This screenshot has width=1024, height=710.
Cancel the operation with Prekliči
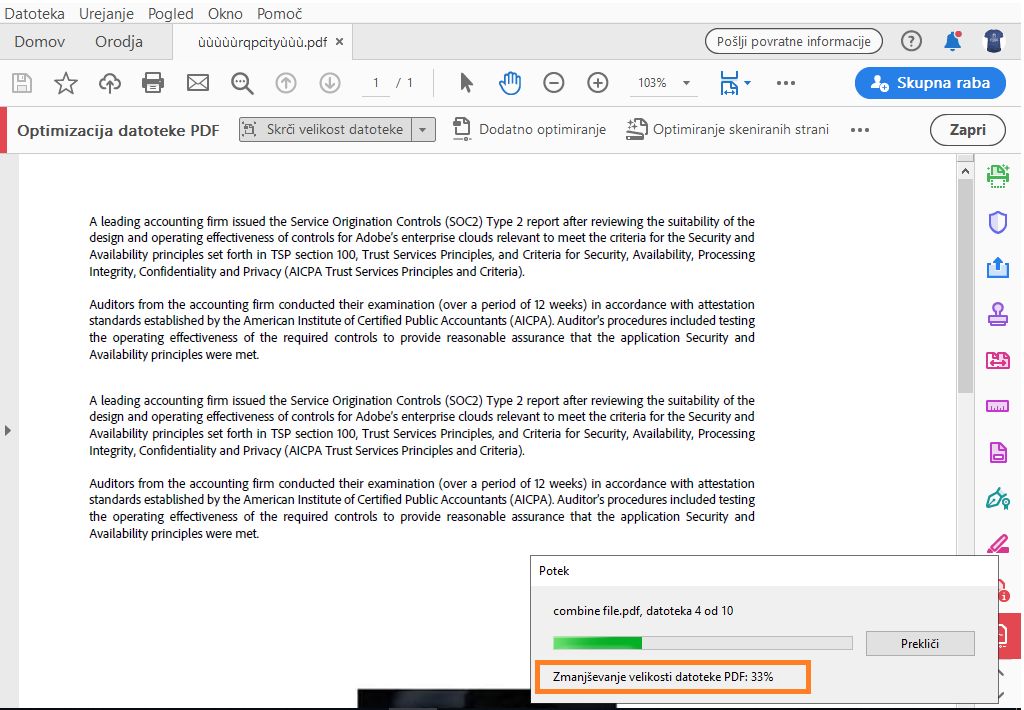(x=919, y=643)
